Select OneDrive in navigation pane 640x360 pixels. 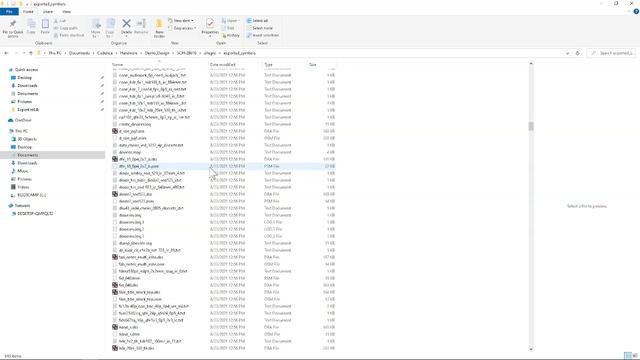tap(23, 120)
